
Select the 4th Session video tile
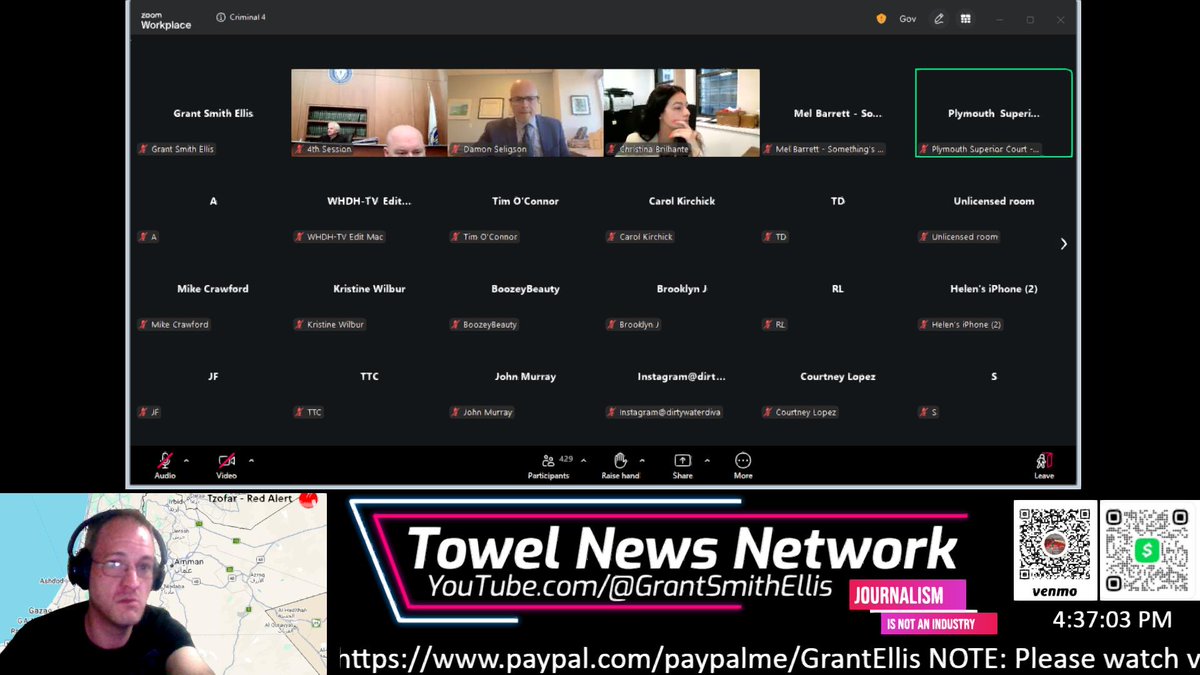point(369,113)
